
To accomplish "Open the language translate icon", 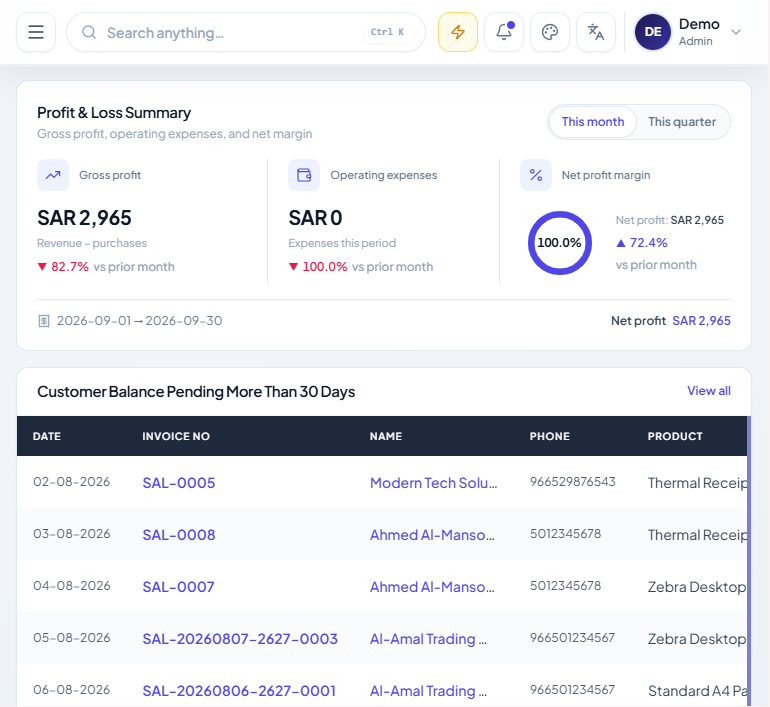I will pyautogui.click(x=596, y=32).
